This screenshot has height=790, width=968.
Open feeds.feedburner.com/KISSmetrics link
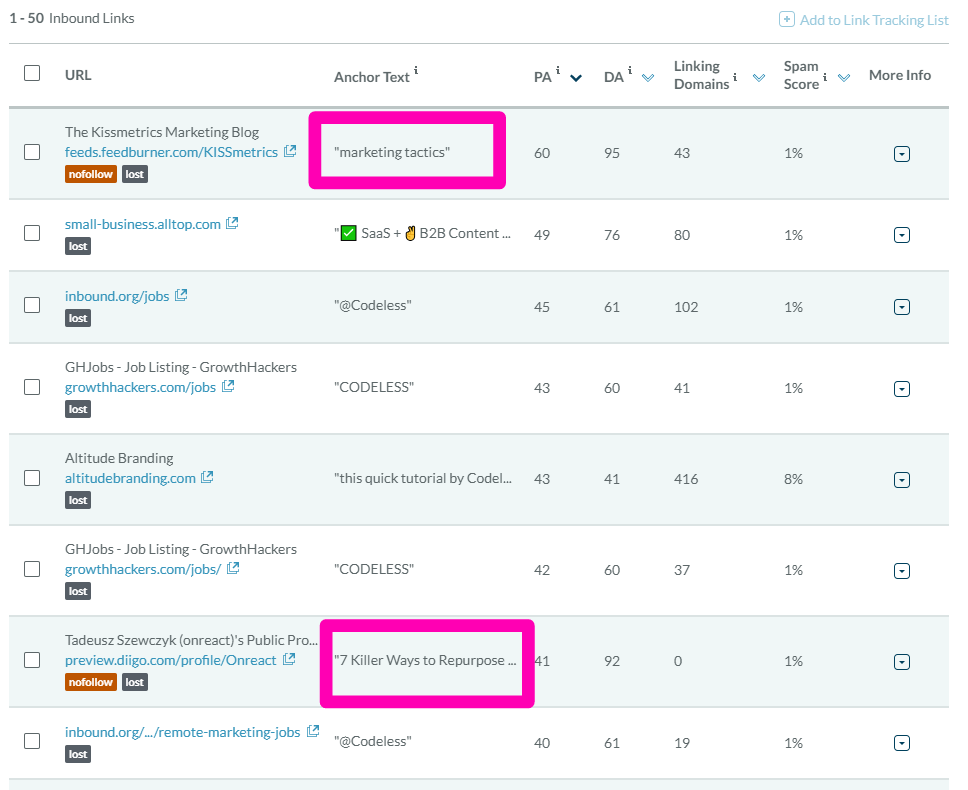171,152
